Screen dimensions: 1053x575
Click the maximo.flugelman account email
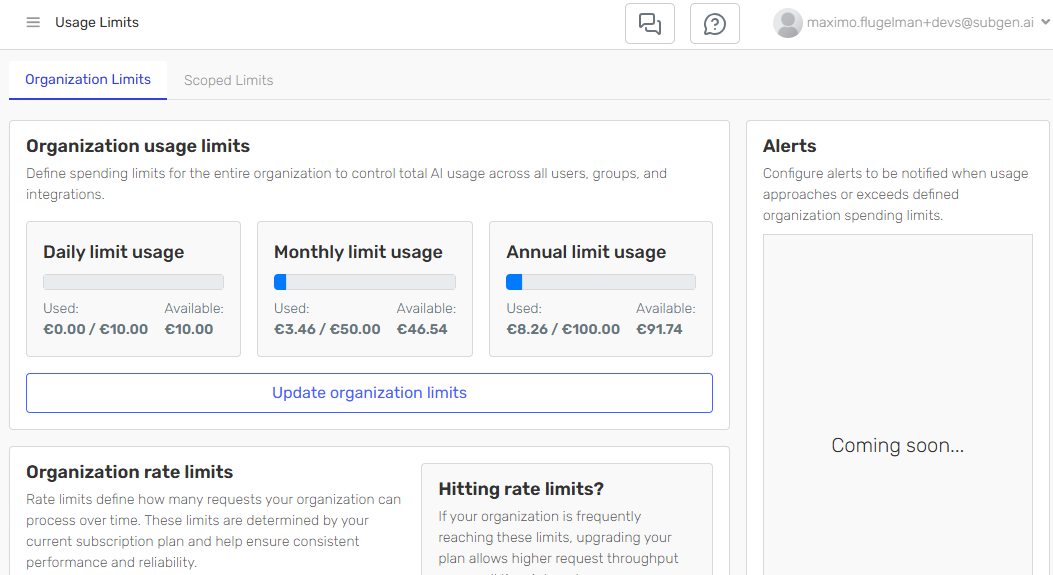click(920, 23)
